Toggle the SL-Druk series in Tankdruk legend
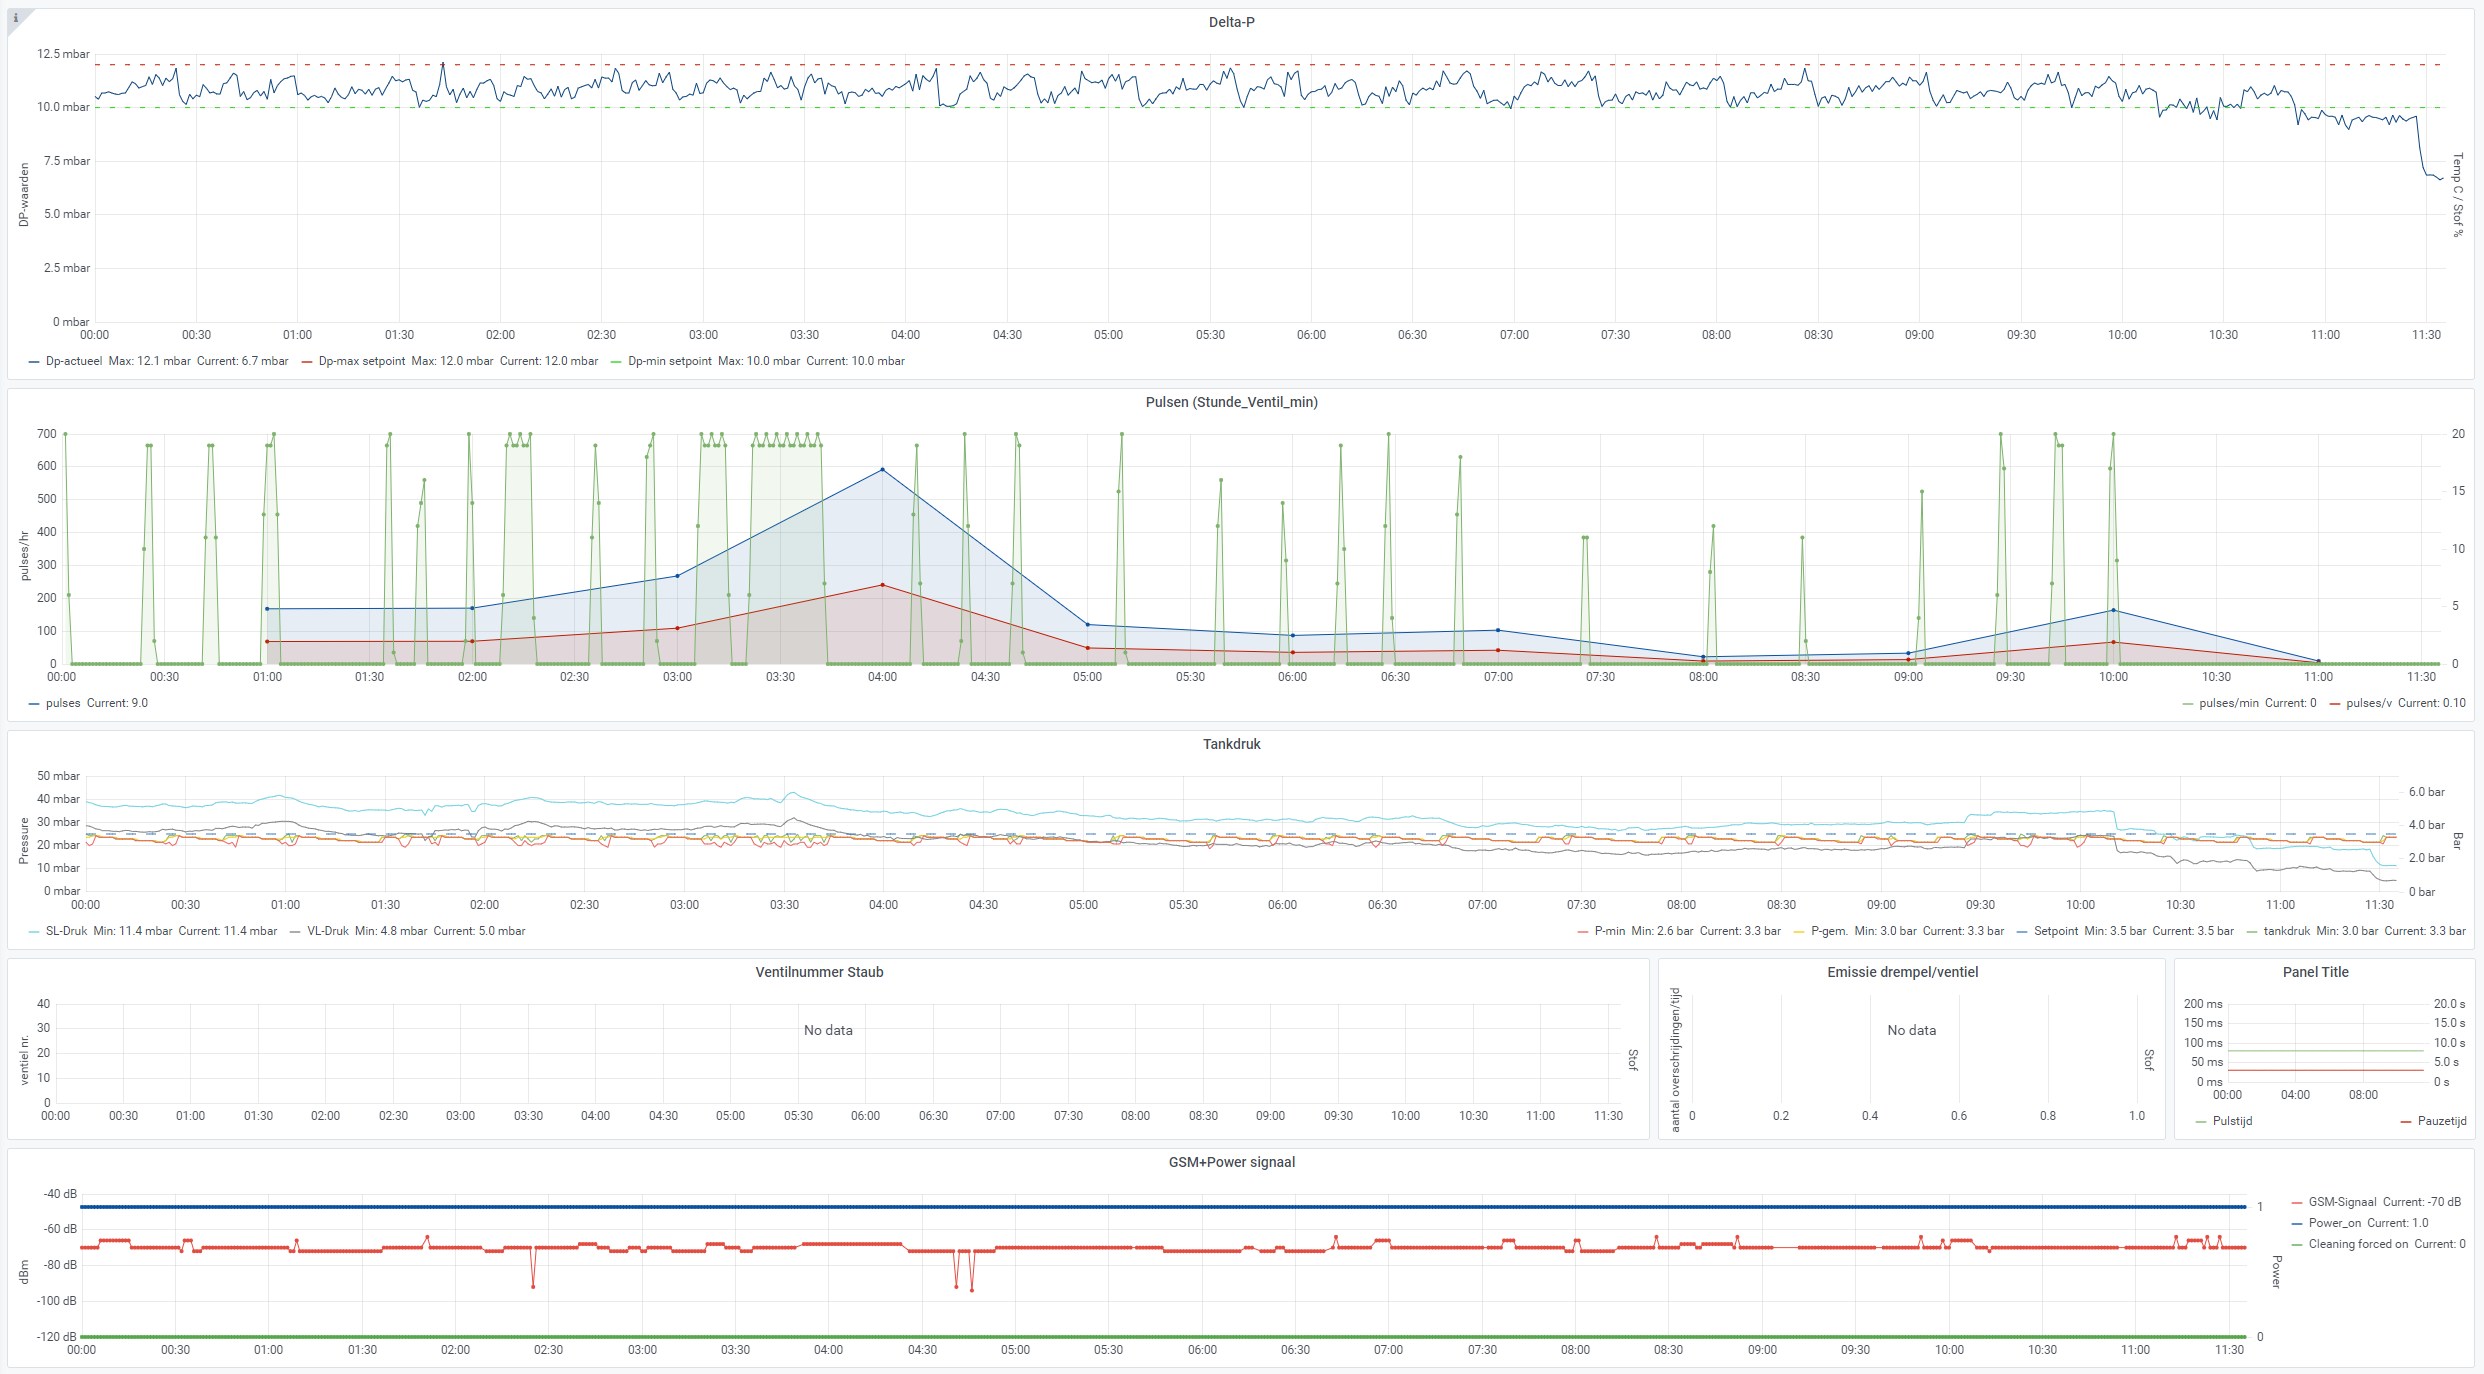Screen dimensions: 2484x1374 (x=66, y=931)
